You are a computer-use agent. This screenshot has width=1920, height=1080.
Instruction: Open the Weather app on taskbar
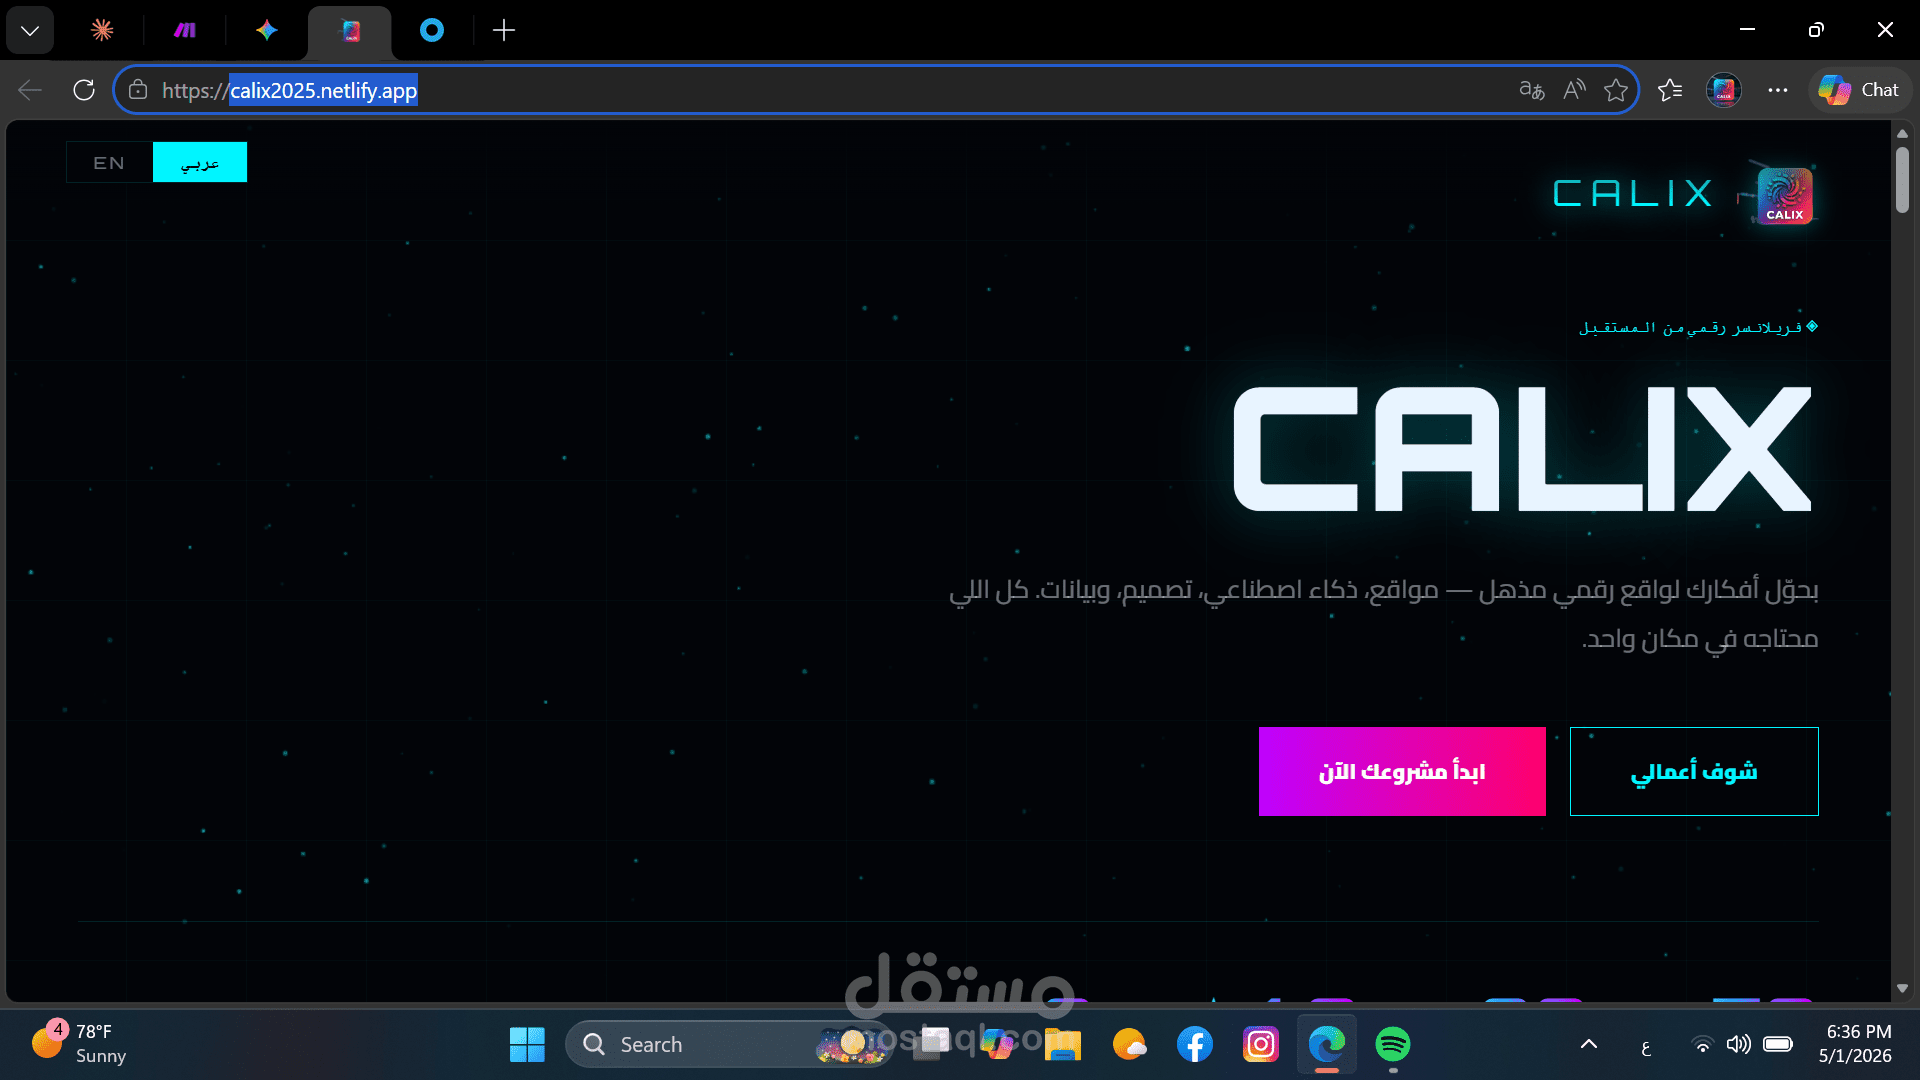pyautogui.click(x=1129, y=1044)
